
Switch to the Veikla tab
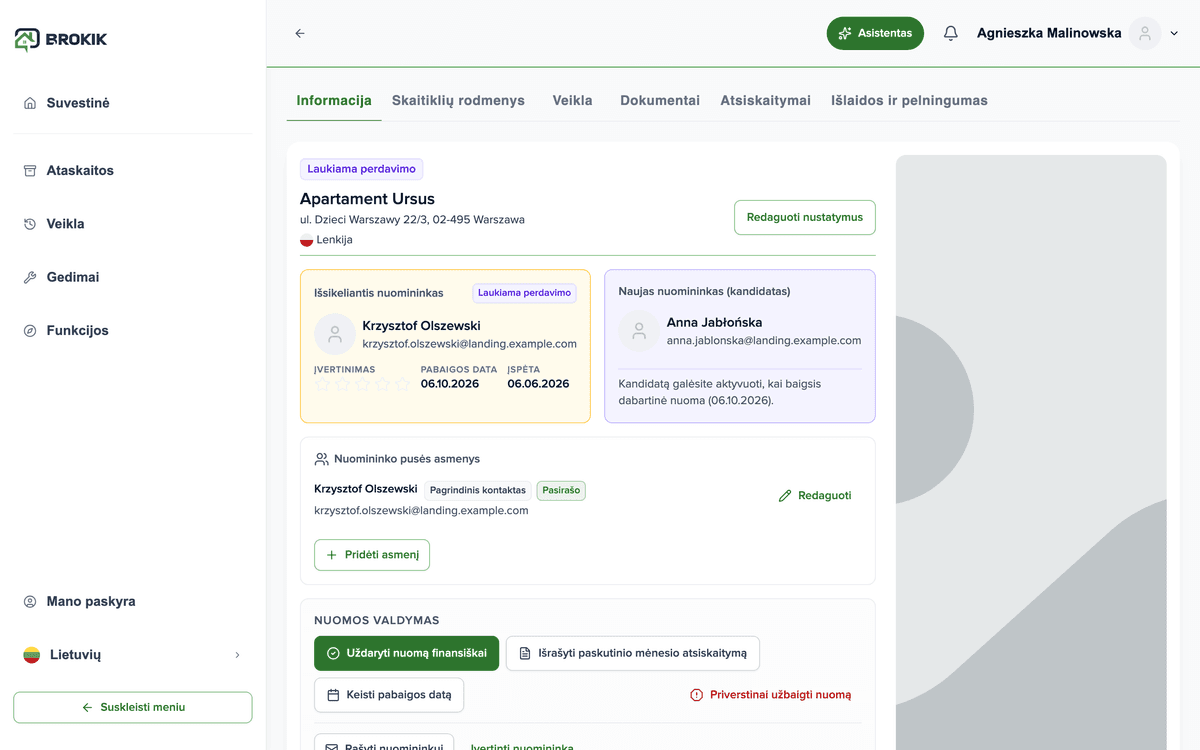[572, 100]
